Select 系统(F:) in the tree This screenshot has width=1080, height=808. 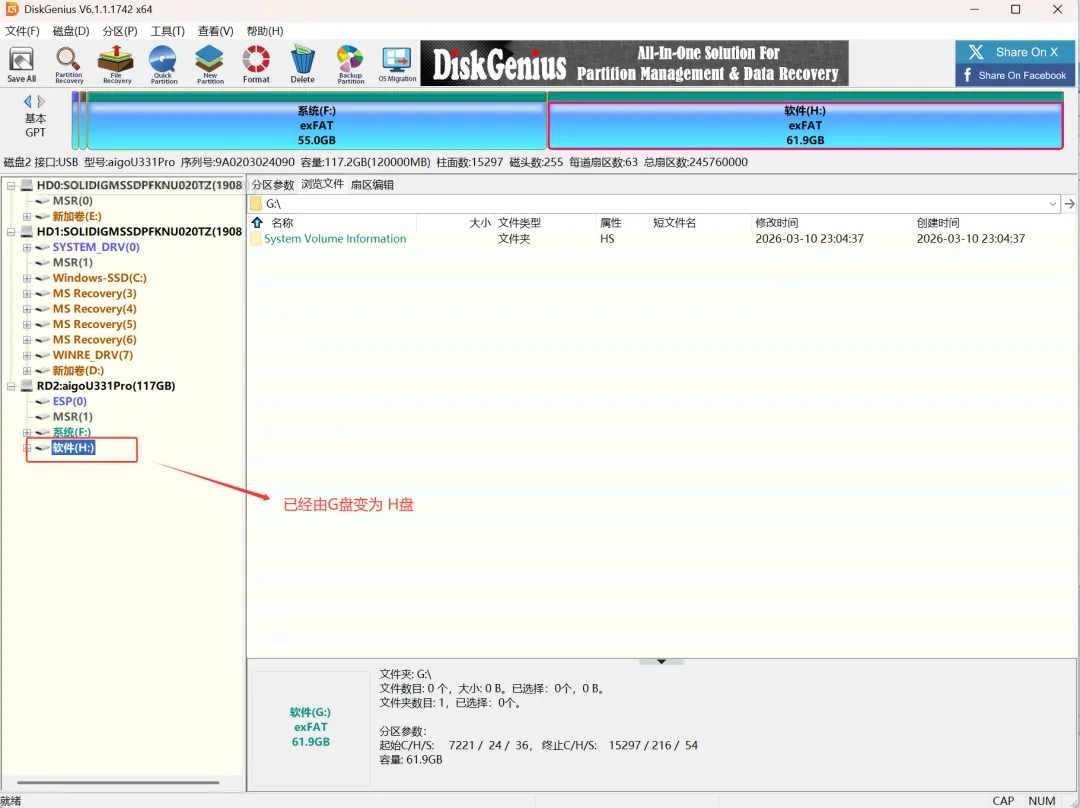click(72, 433)
